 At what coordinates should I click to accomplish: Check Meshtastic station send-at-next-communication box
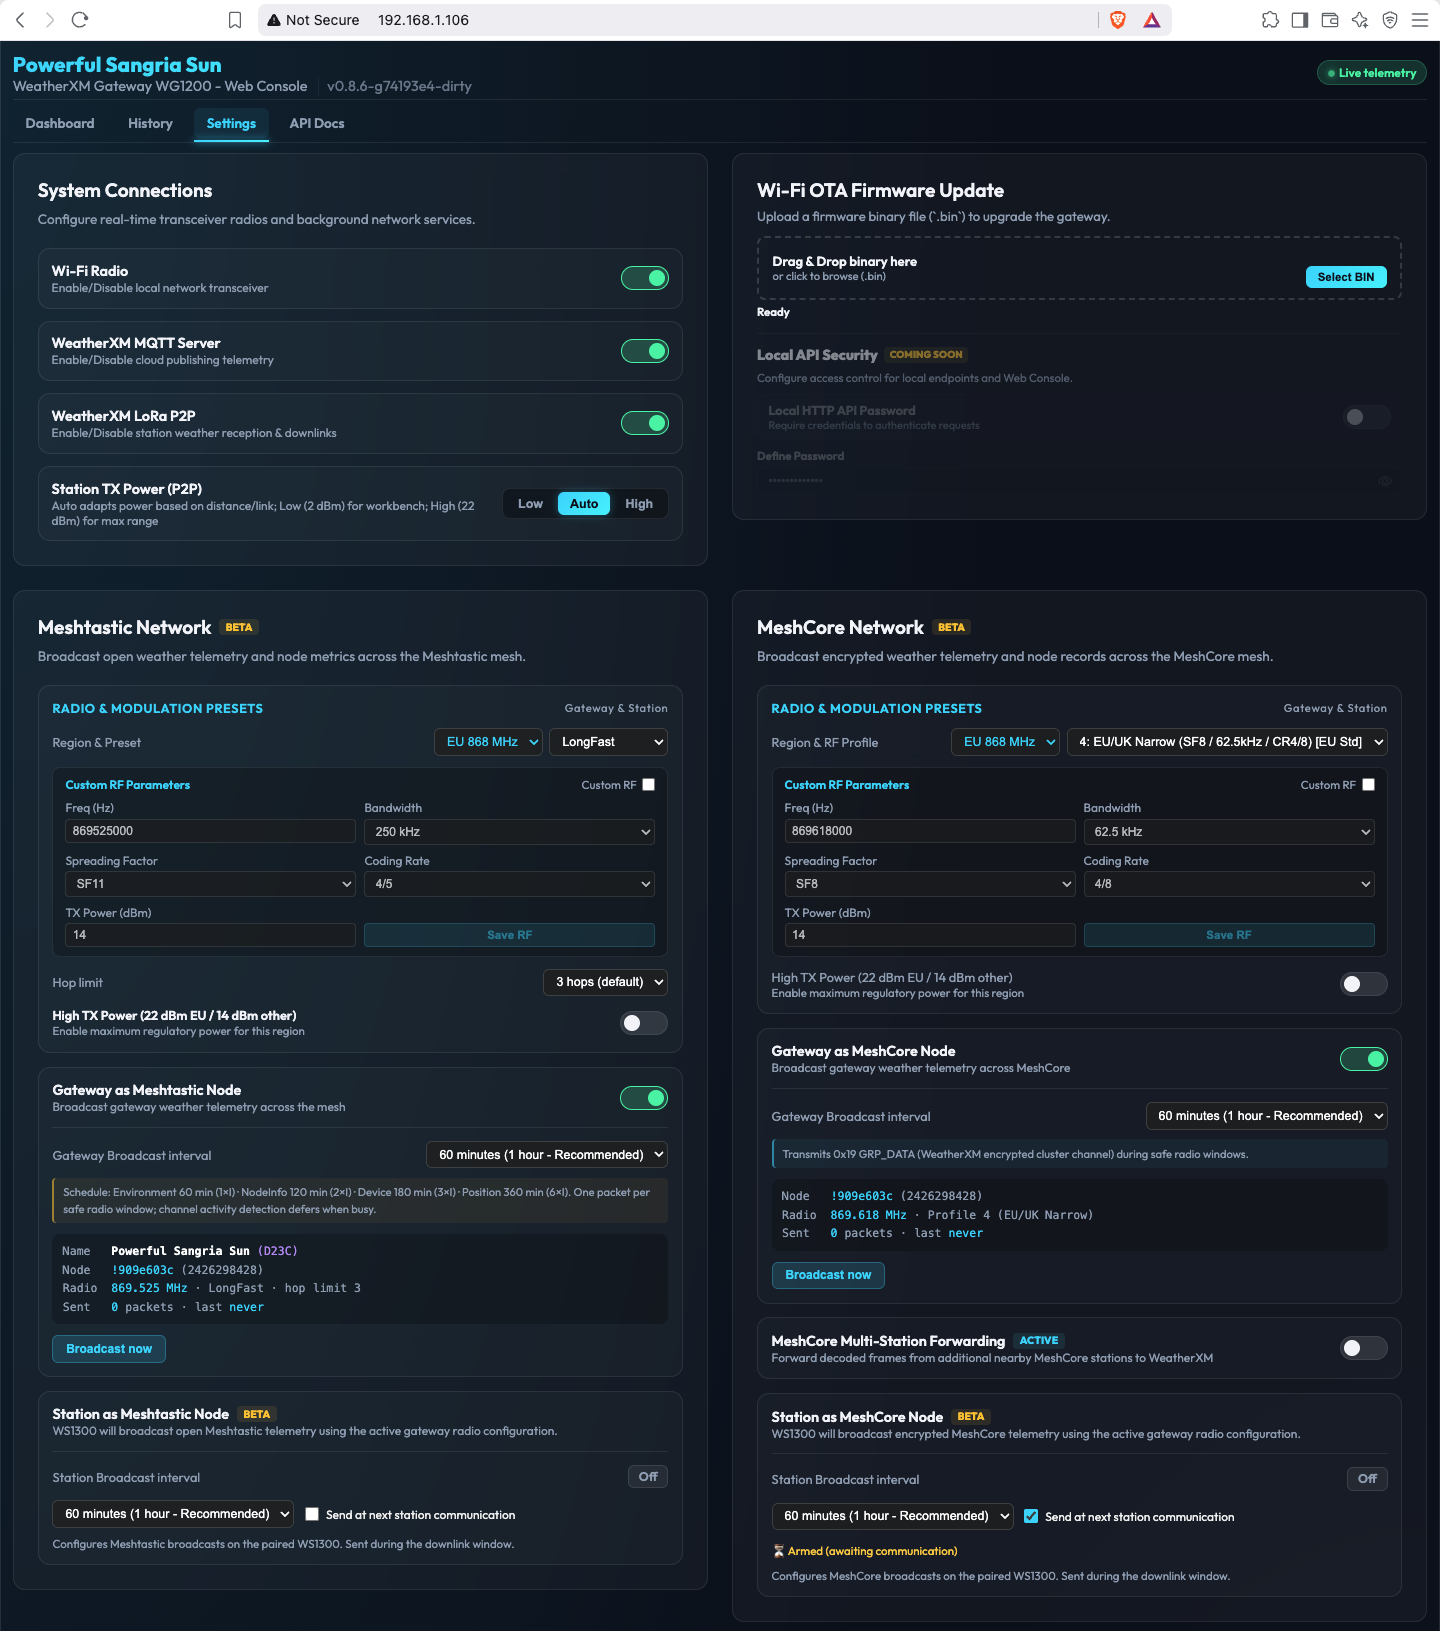coord(312,1514)
